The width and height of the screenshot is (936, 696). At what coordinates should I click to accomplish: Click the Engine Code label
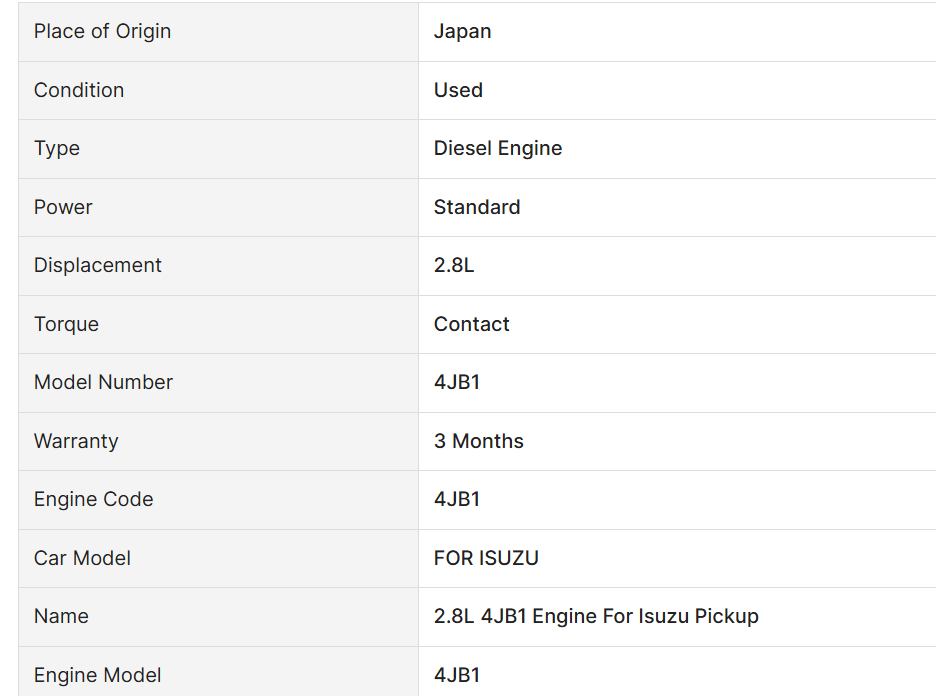pos(93,499)
